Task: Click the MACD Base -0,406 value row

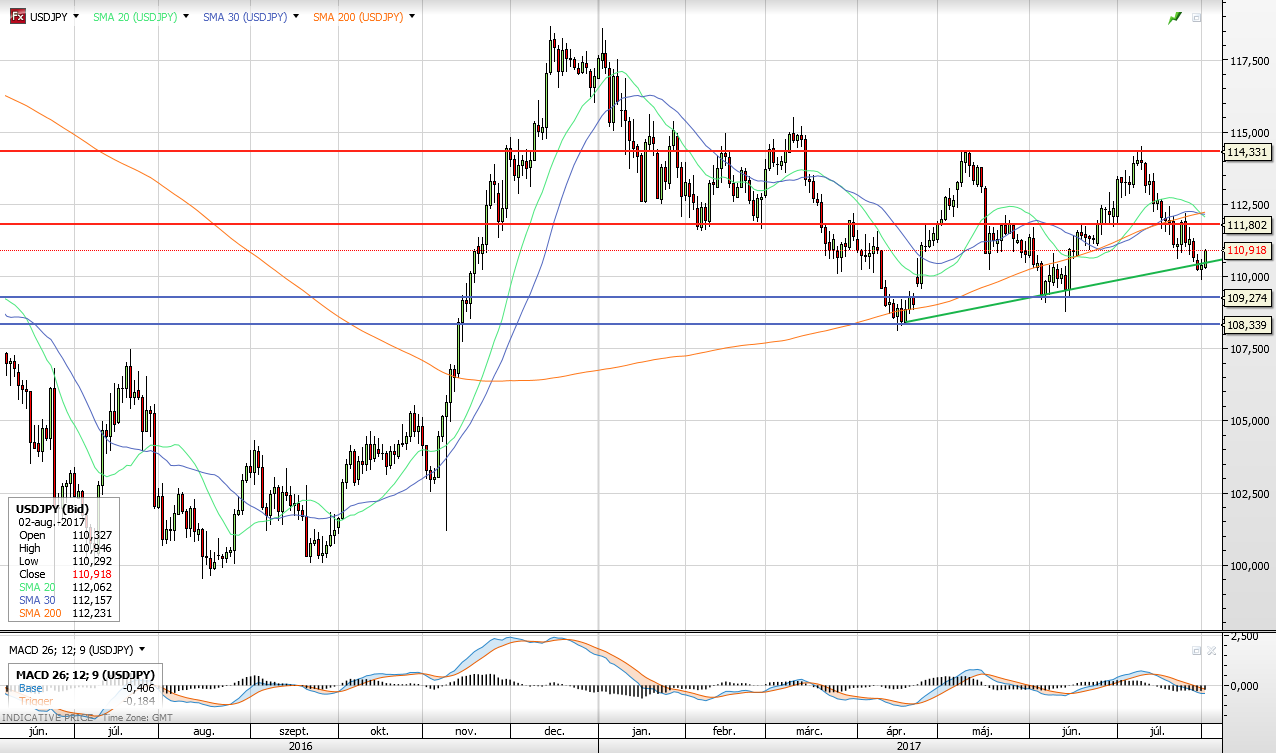Action: coord(84,688)
